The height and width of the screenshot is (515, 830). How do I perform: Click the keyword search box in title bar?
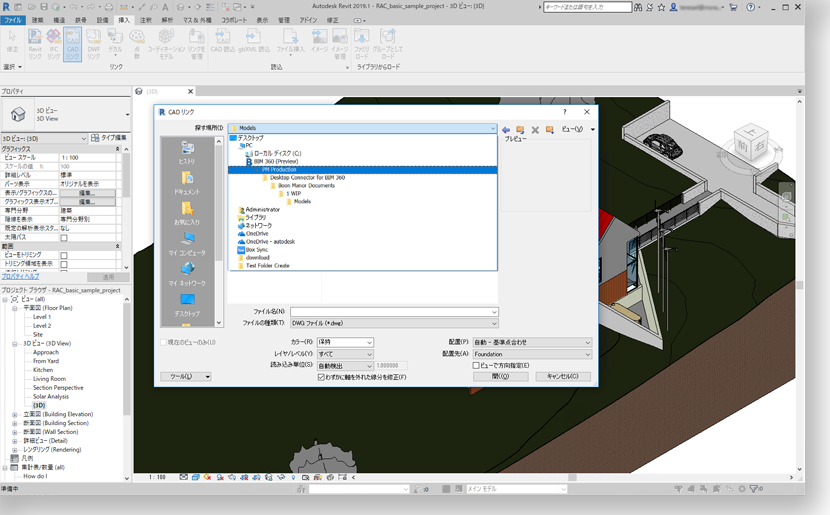tap(587, 7)
